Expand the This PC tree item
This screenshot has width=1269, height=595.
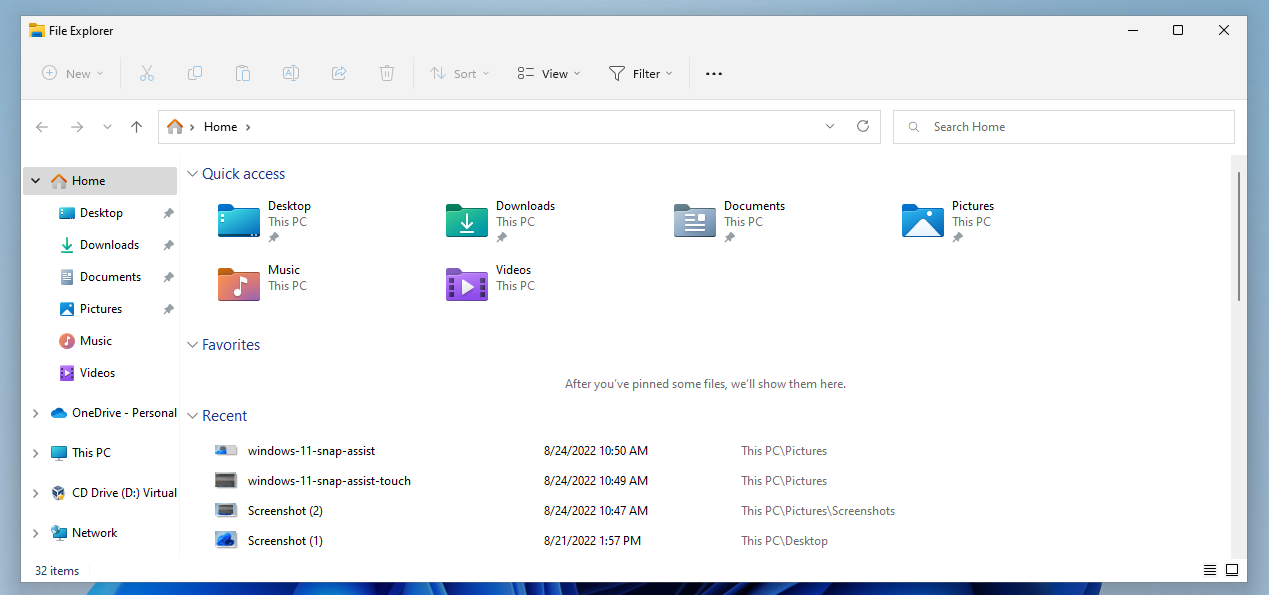(x=36, y=452)
